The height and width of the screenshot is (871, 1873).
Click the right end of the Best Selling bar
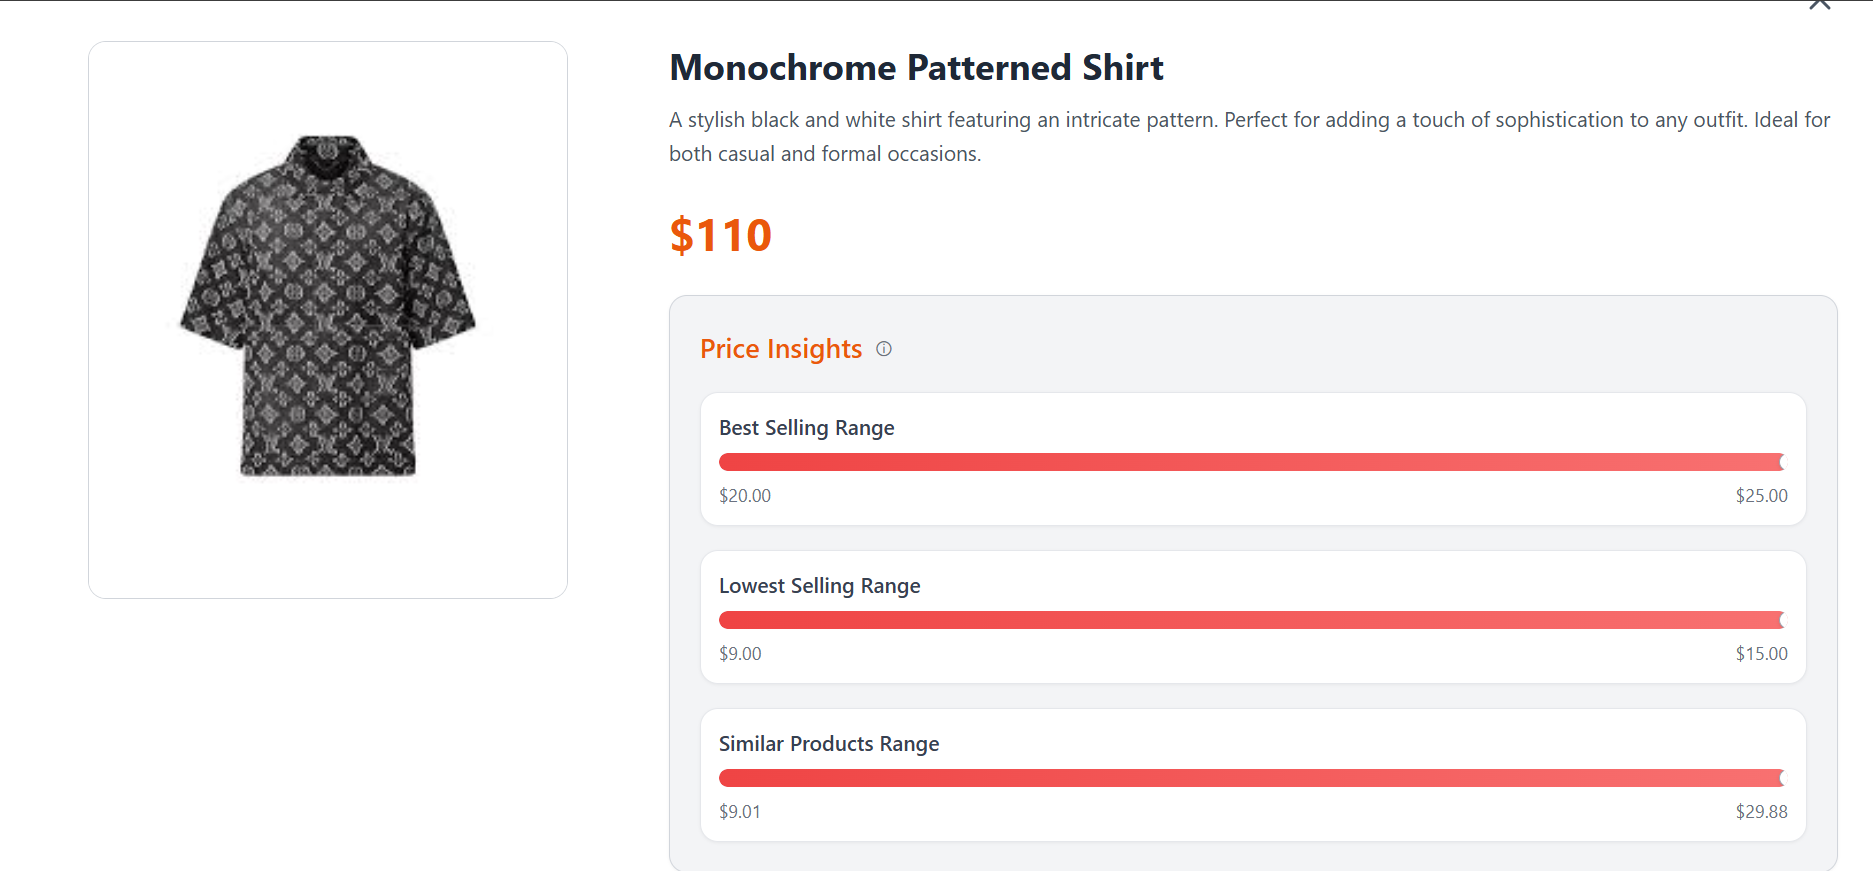pos(1781,462)
